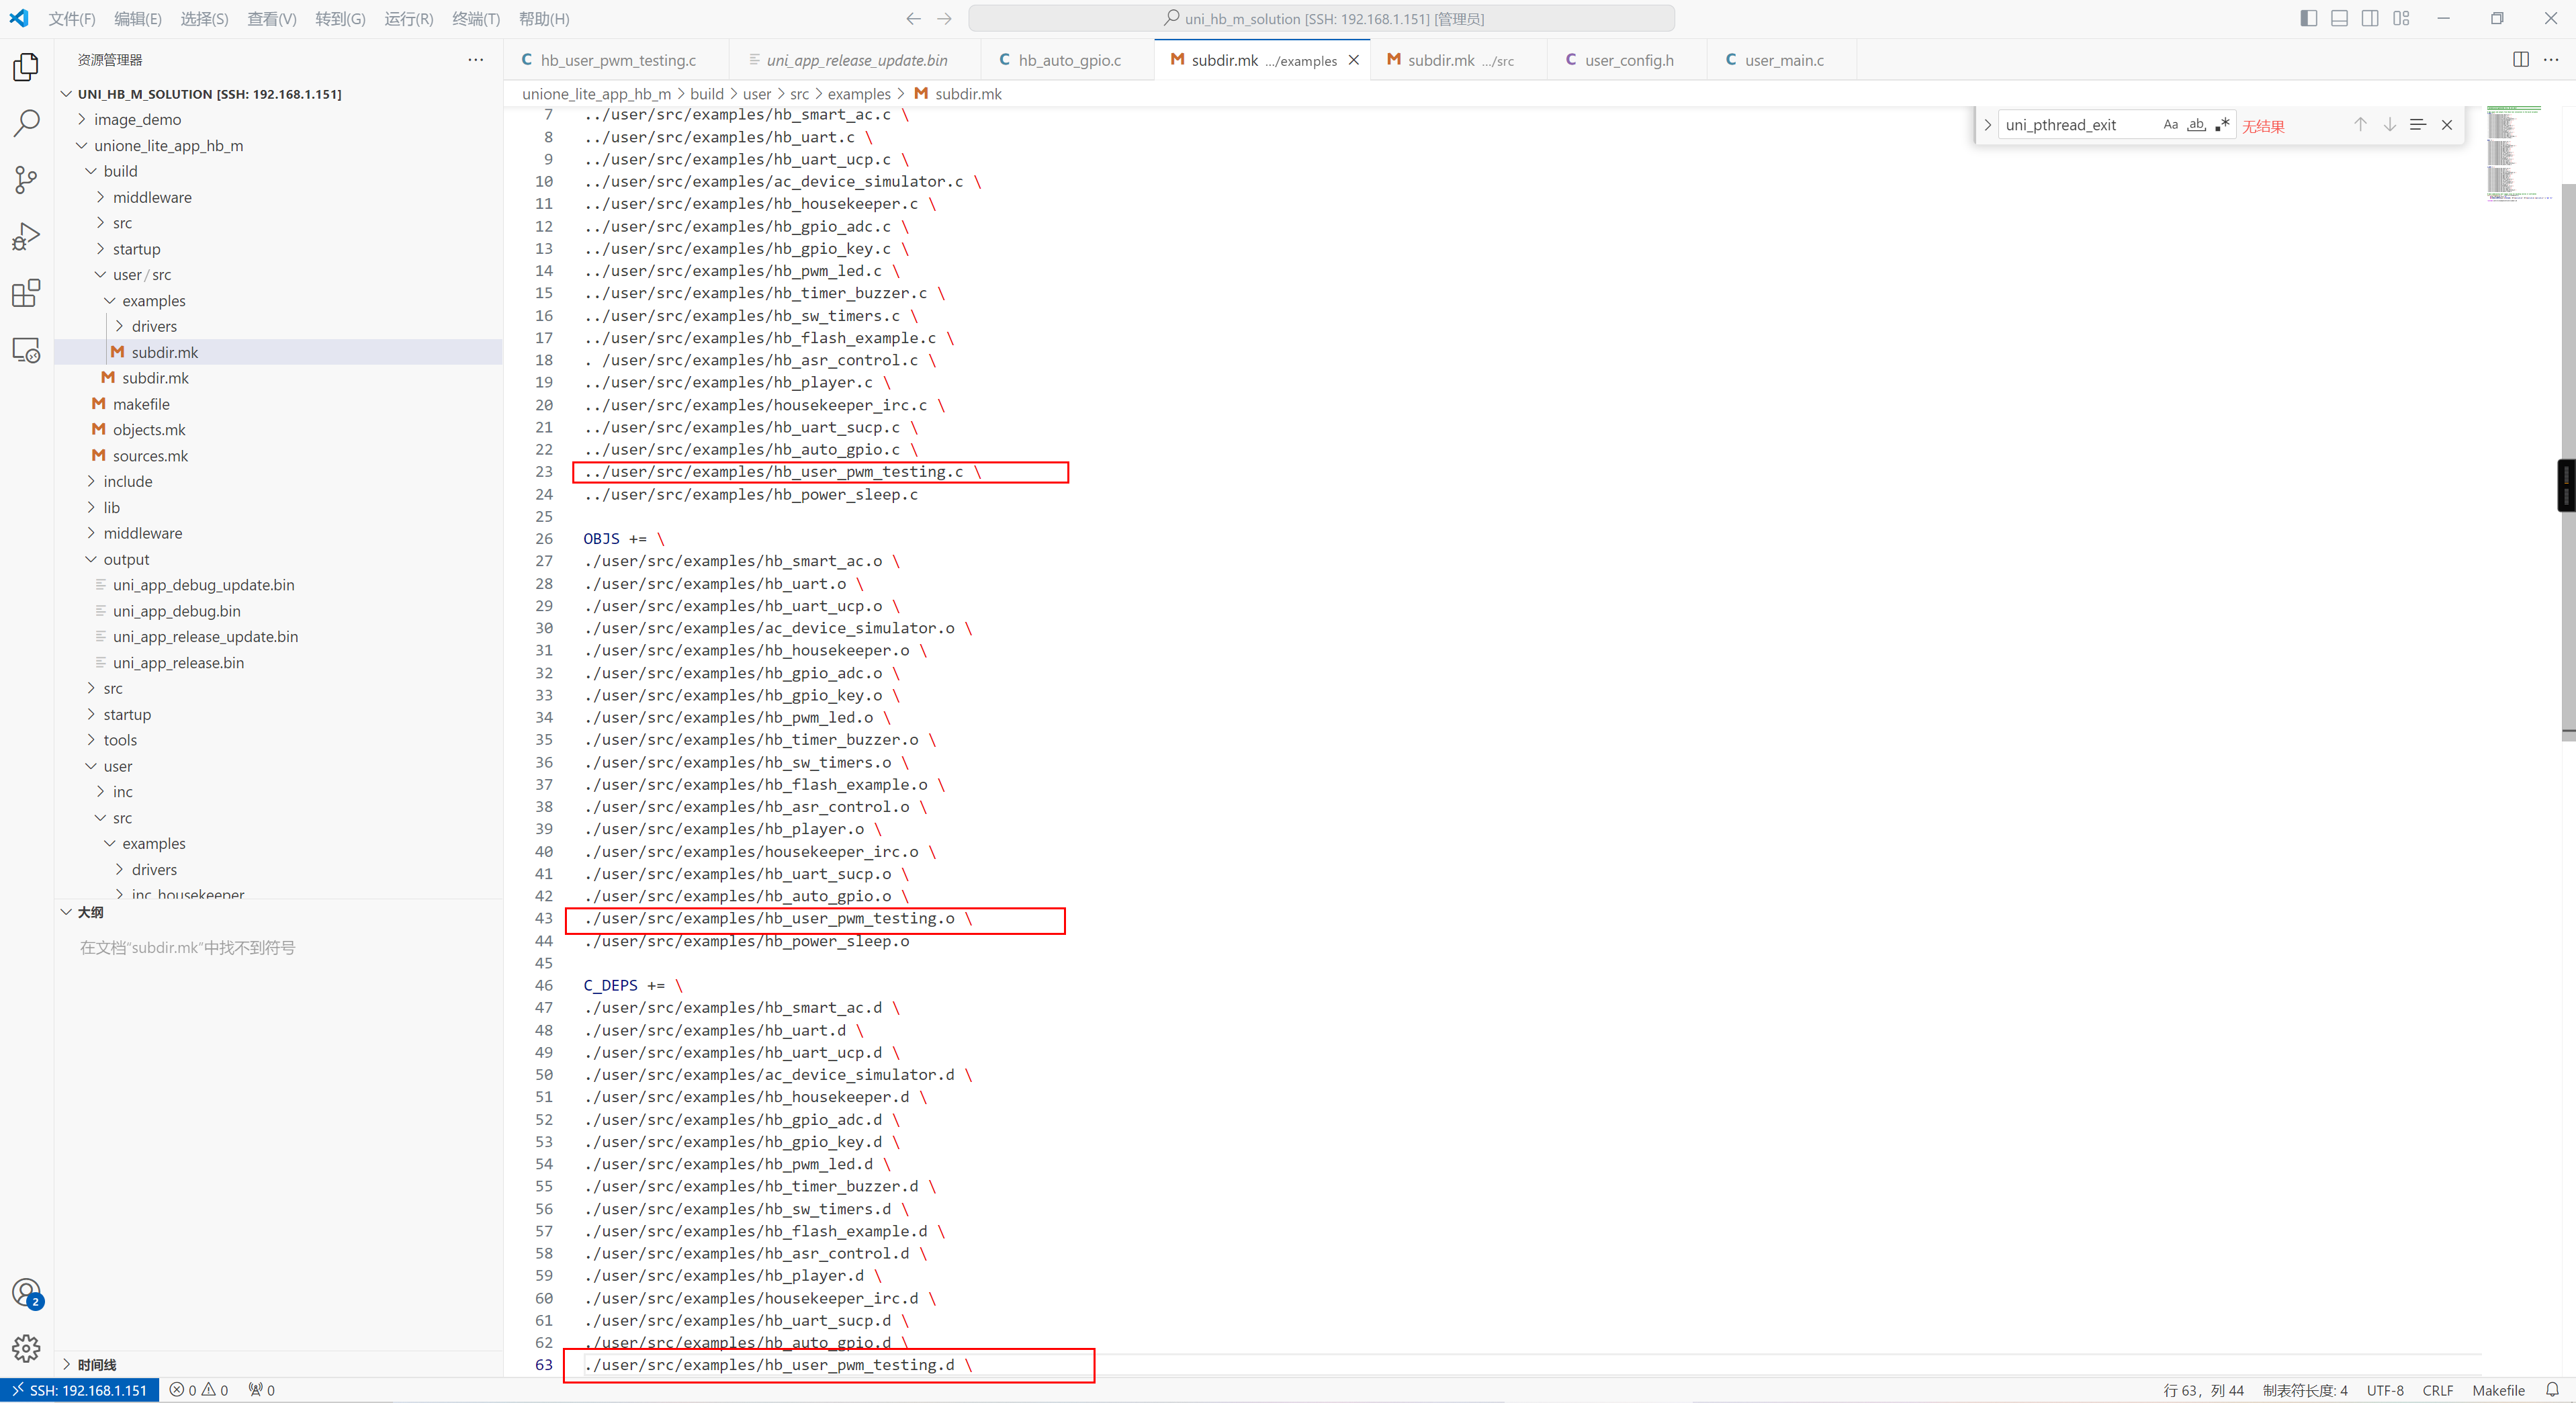2576x1403 pixels.
Task: Open Source Control view
Action: (26, 180)
